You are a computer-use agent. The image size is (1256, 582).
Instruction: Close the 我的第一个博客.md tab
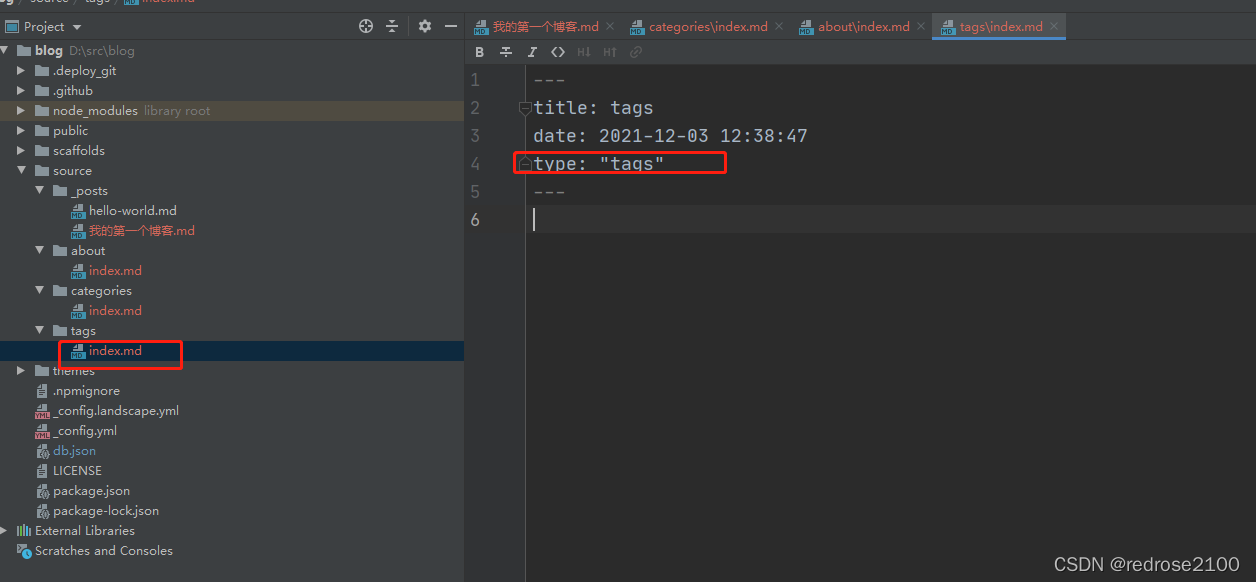[610, 27]
